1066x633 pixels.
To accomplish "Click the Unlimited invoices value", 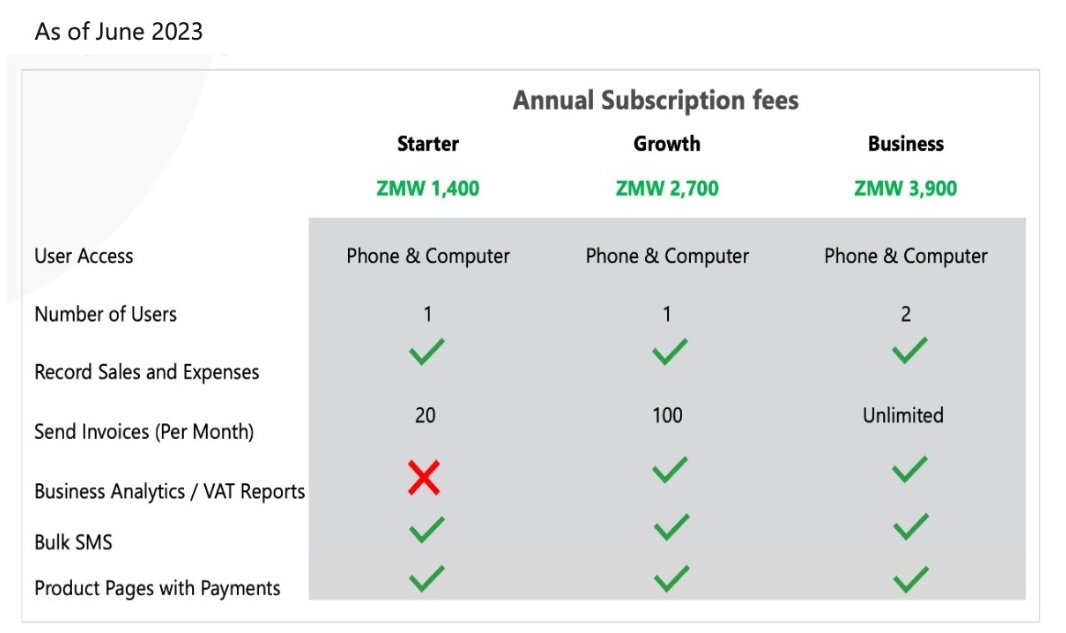I will pyautogui.click(x=903, y=415).
